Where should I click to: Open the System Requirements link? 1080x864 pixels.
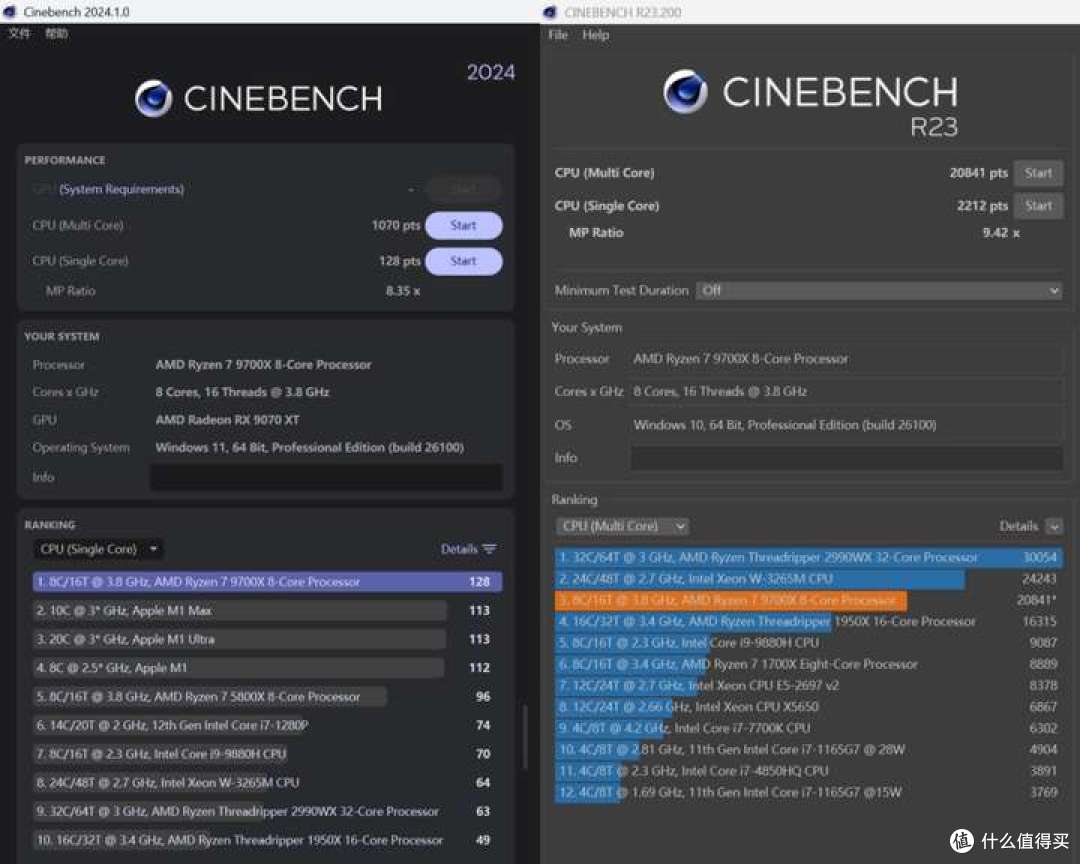(x=121, y=189)
